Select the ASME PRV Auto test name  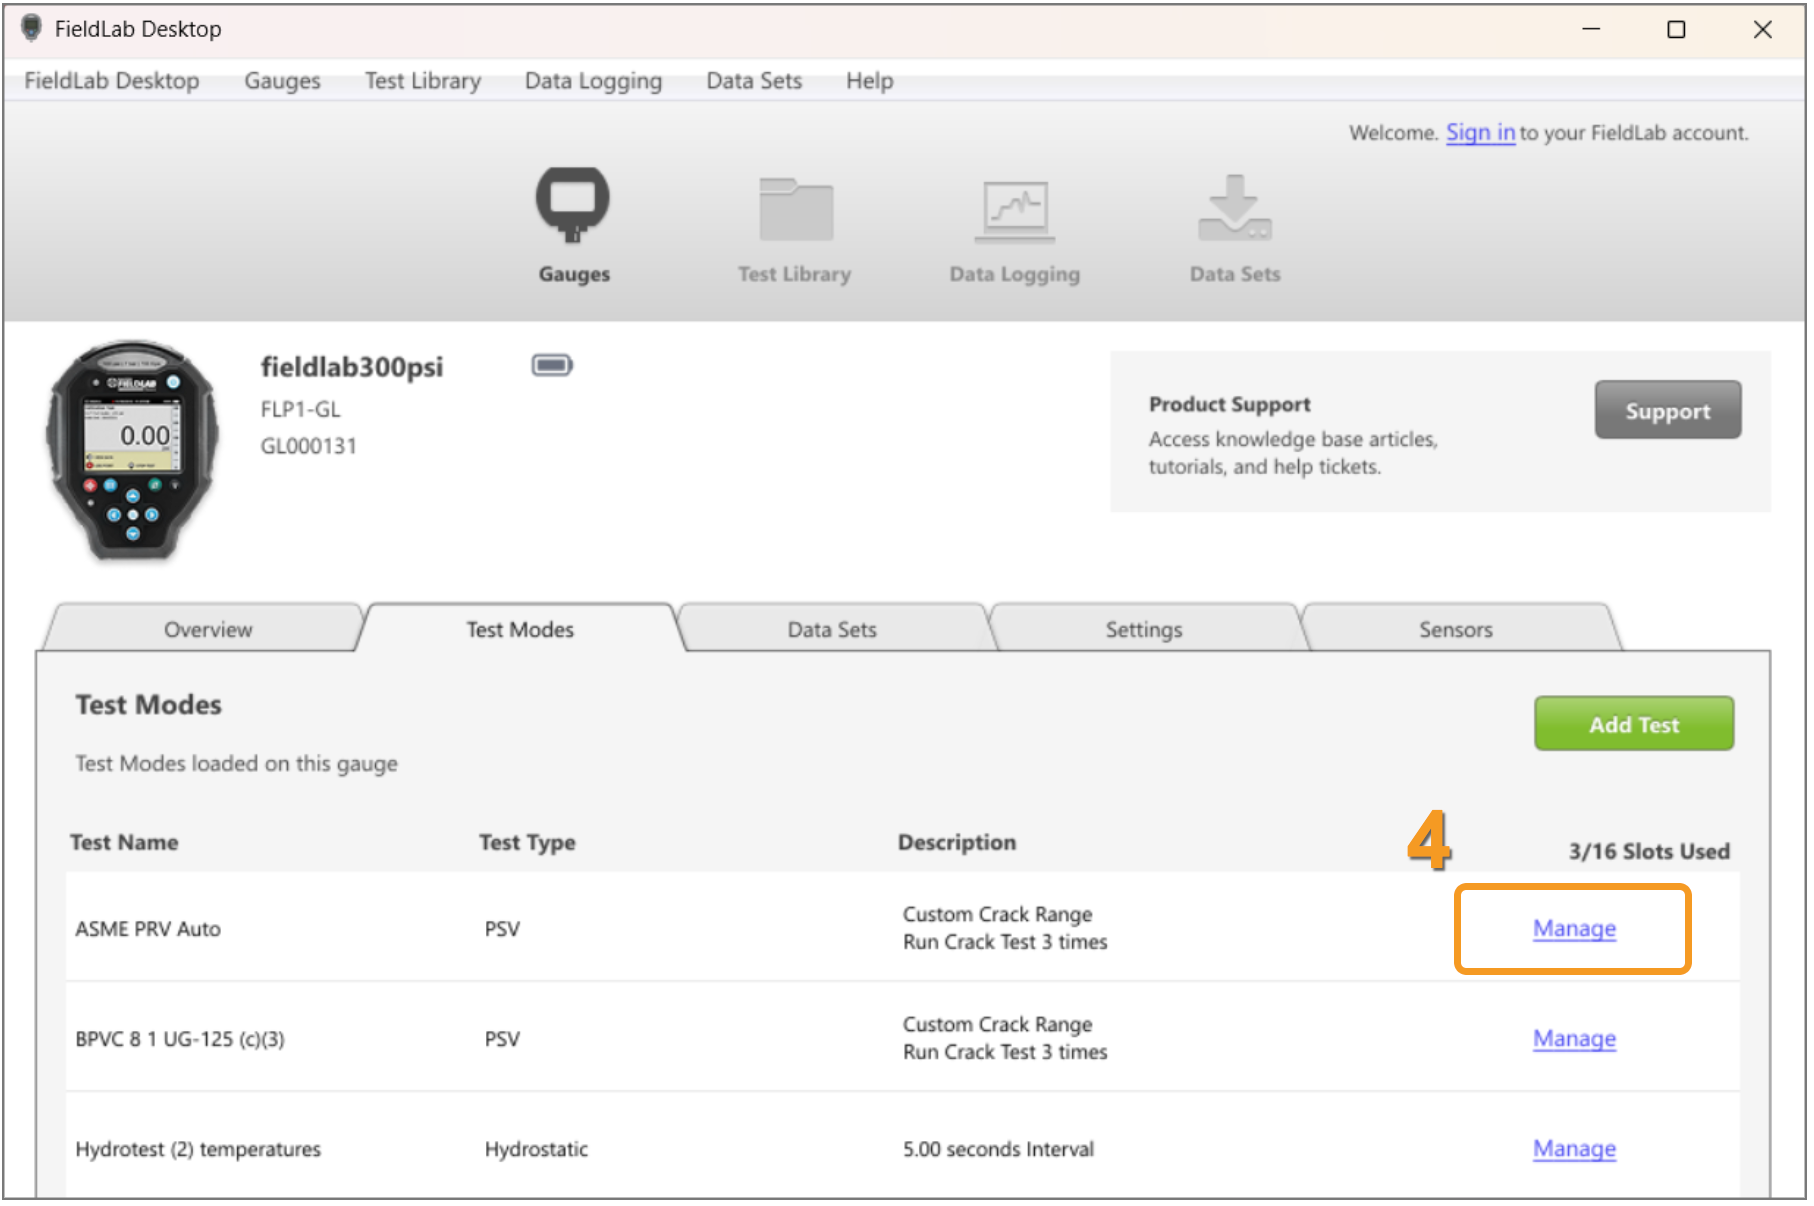point(148,929)
